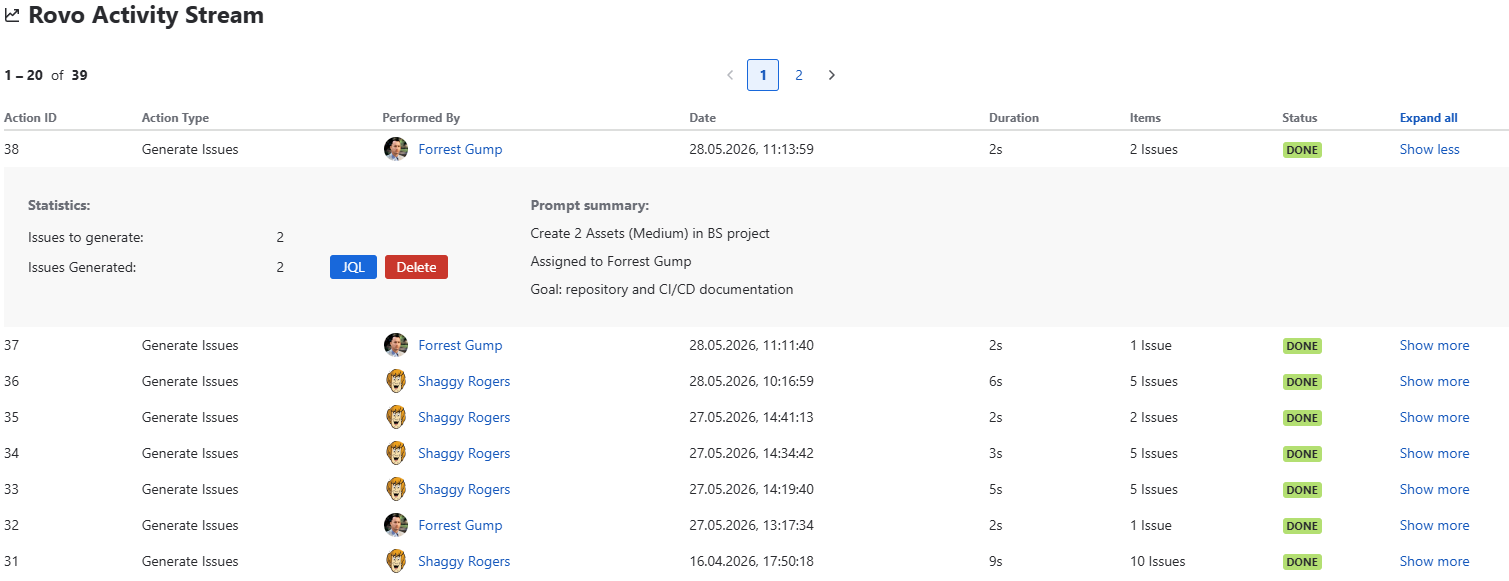Image resolution: width=1509 pixels, height=581 pixels.
Task: Open Forrest Gump profile in action 32 row
Action: tap(460, 525)
